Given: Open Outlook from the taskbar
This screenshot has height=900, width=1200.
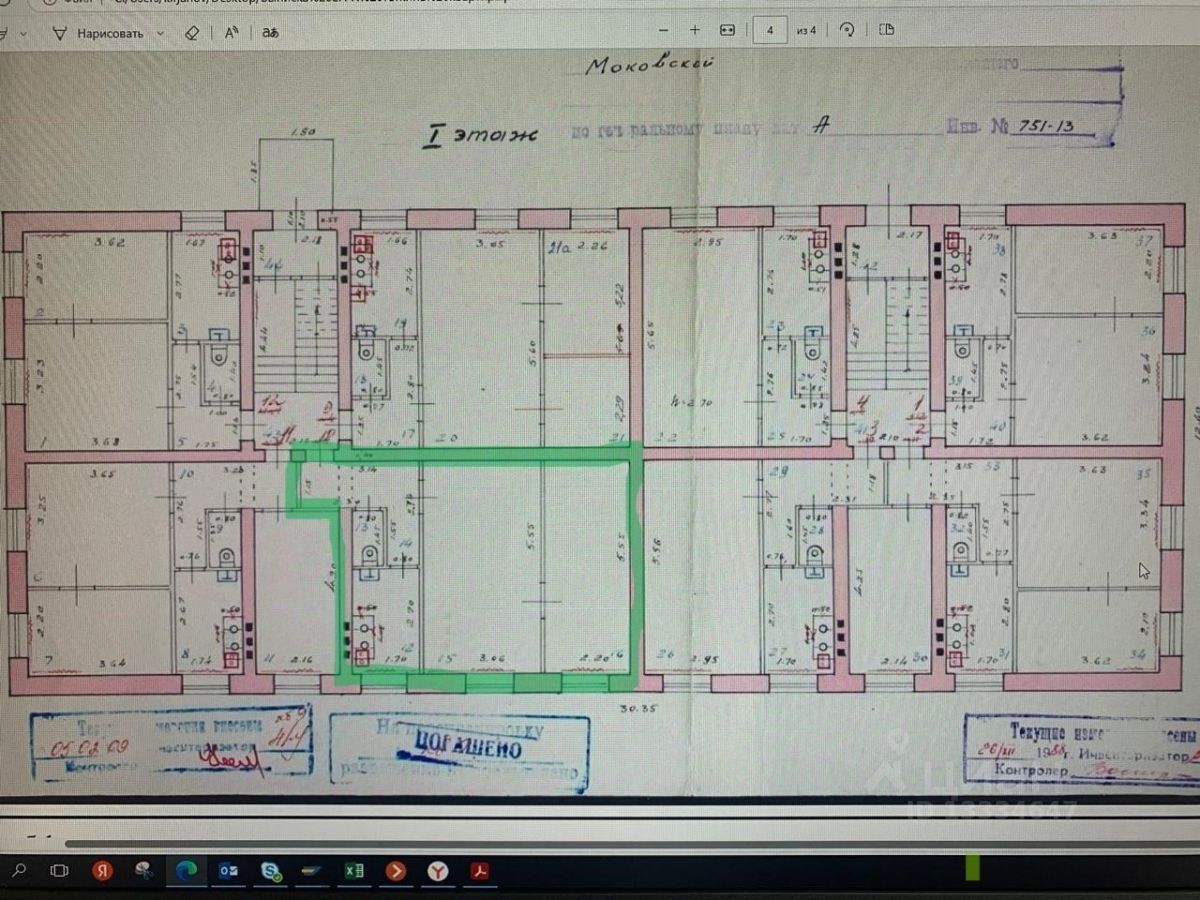Looking at the screenshot, I should [x=229, y=871].
